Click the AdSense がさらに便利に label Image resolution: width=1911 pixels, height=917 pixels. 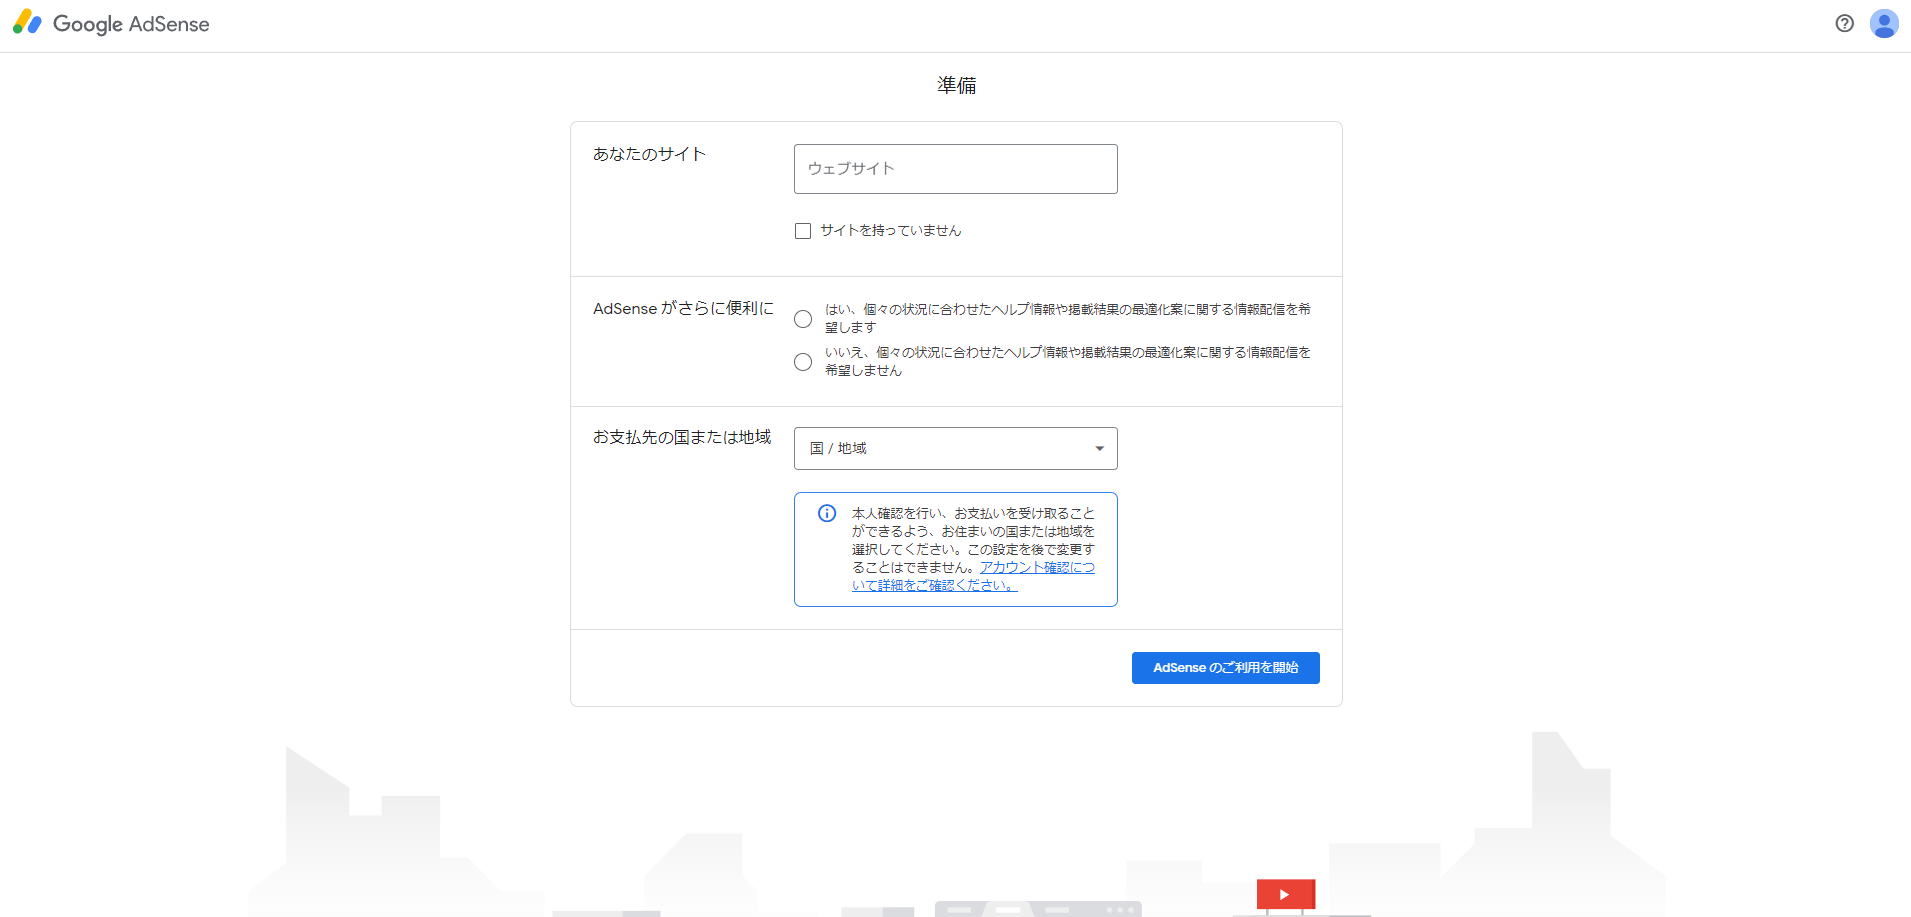[683, 309]
